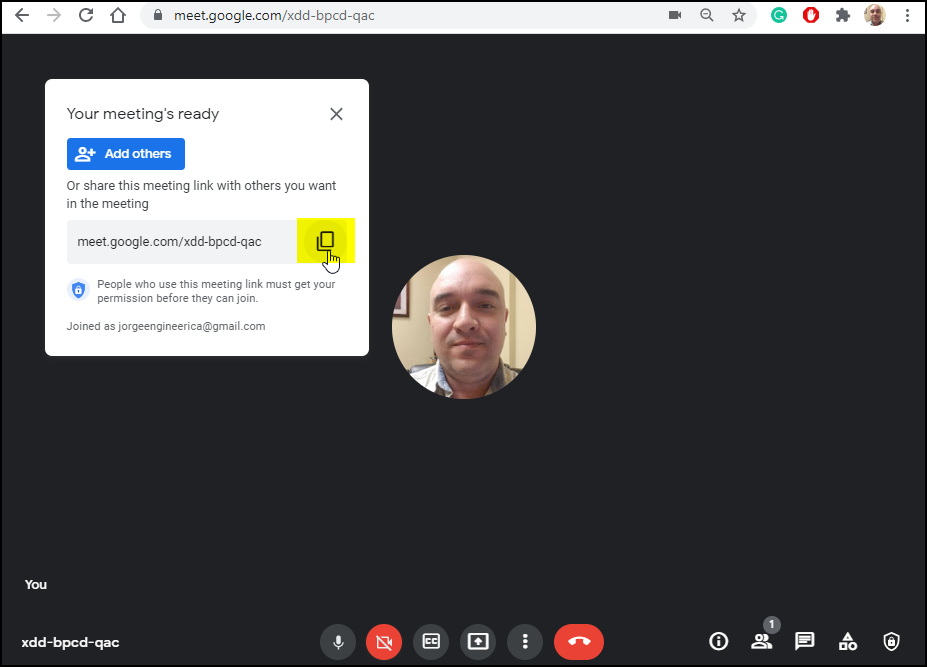Turn on closed captions
The image size is (927, 667).
click(431, 642)
